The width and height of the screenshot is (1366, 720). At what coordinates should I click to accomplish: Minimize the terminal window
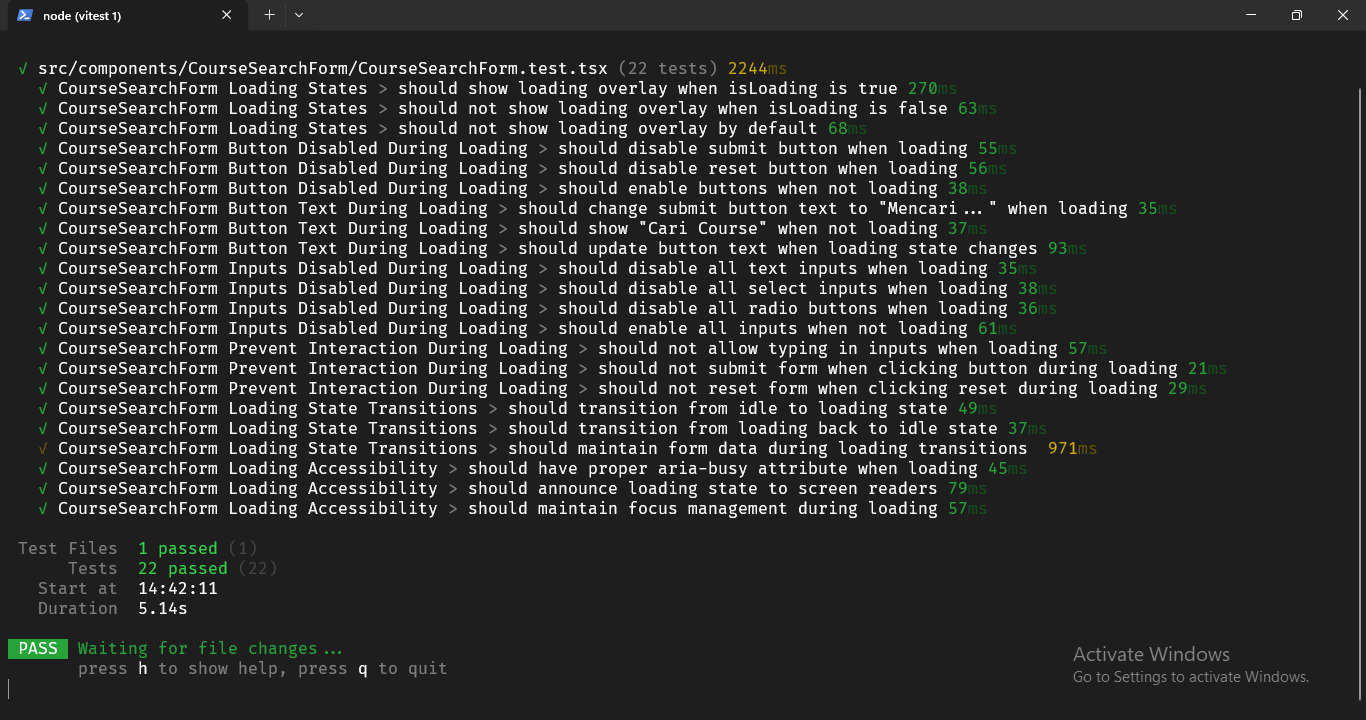click(1251, 15)
